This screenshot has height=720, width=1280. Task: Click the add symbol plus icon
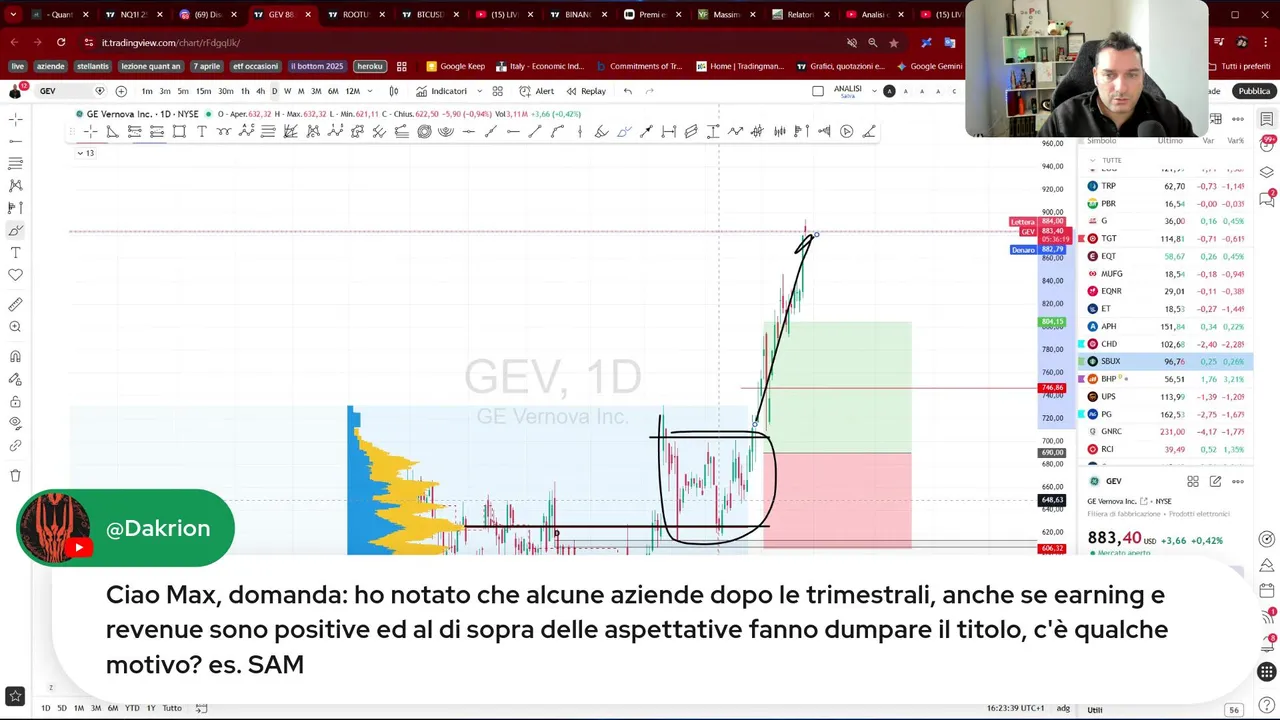pos(121,91)
